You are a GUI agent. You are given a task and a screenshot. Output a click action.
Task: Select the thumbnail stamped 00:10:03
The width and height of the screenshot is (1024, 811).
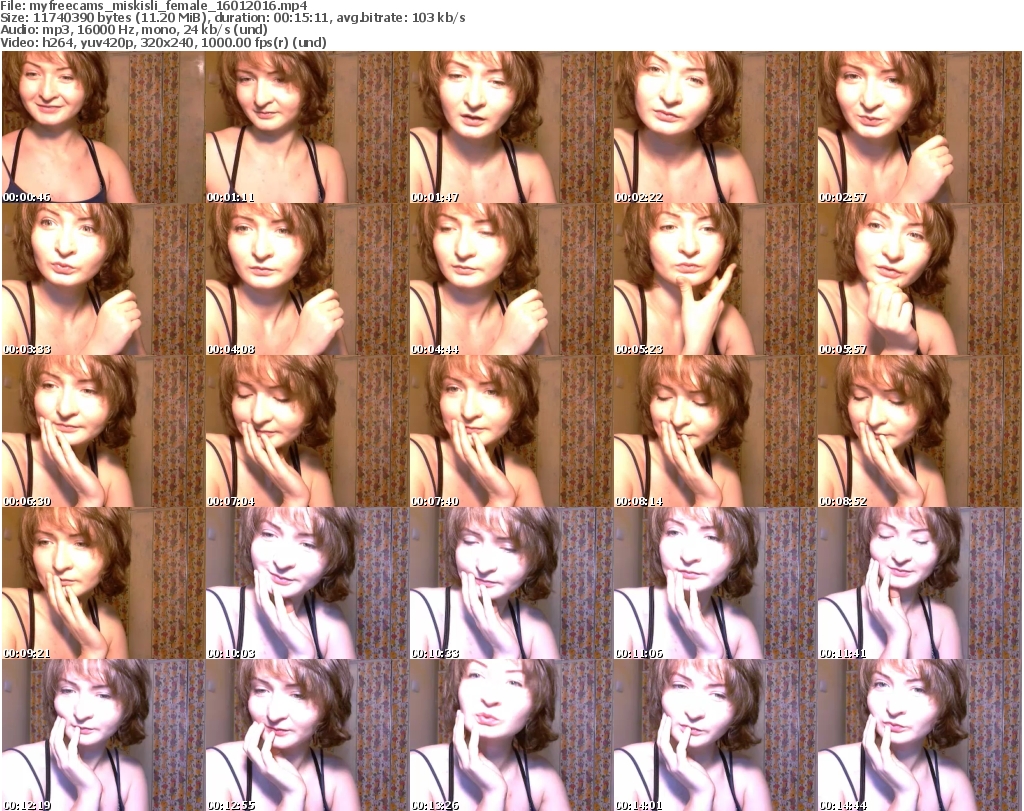307,584
